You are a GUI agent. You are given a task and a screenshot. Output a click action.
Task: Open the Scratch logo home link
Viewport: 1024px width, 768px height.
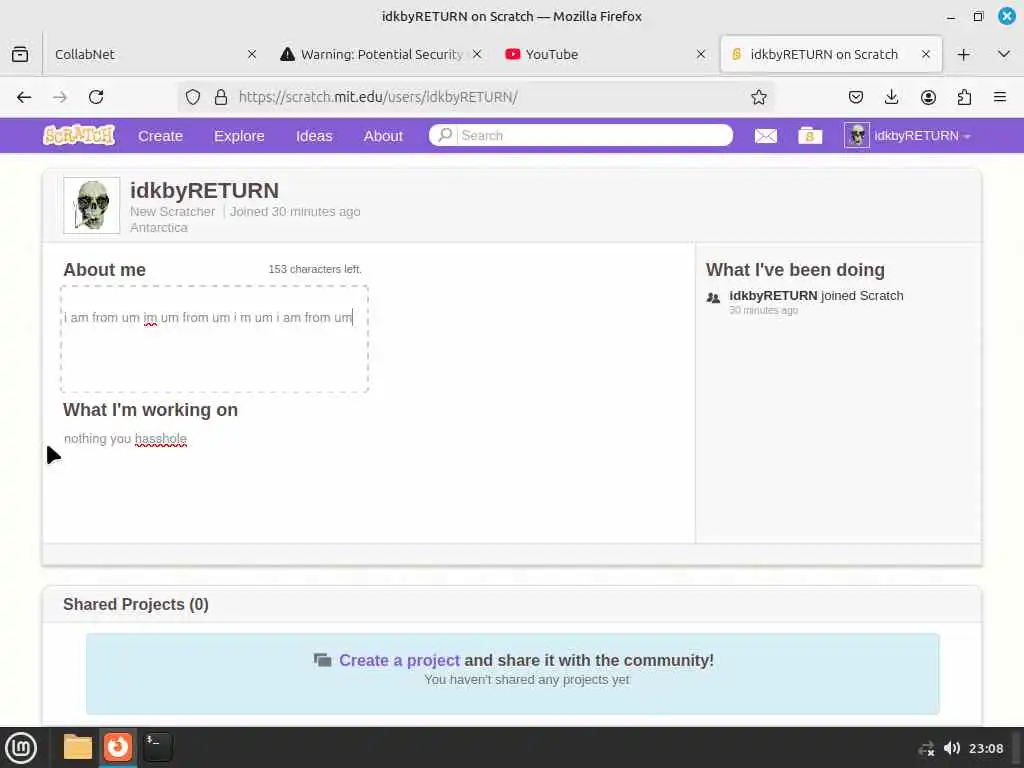click(x=79, y=135)
